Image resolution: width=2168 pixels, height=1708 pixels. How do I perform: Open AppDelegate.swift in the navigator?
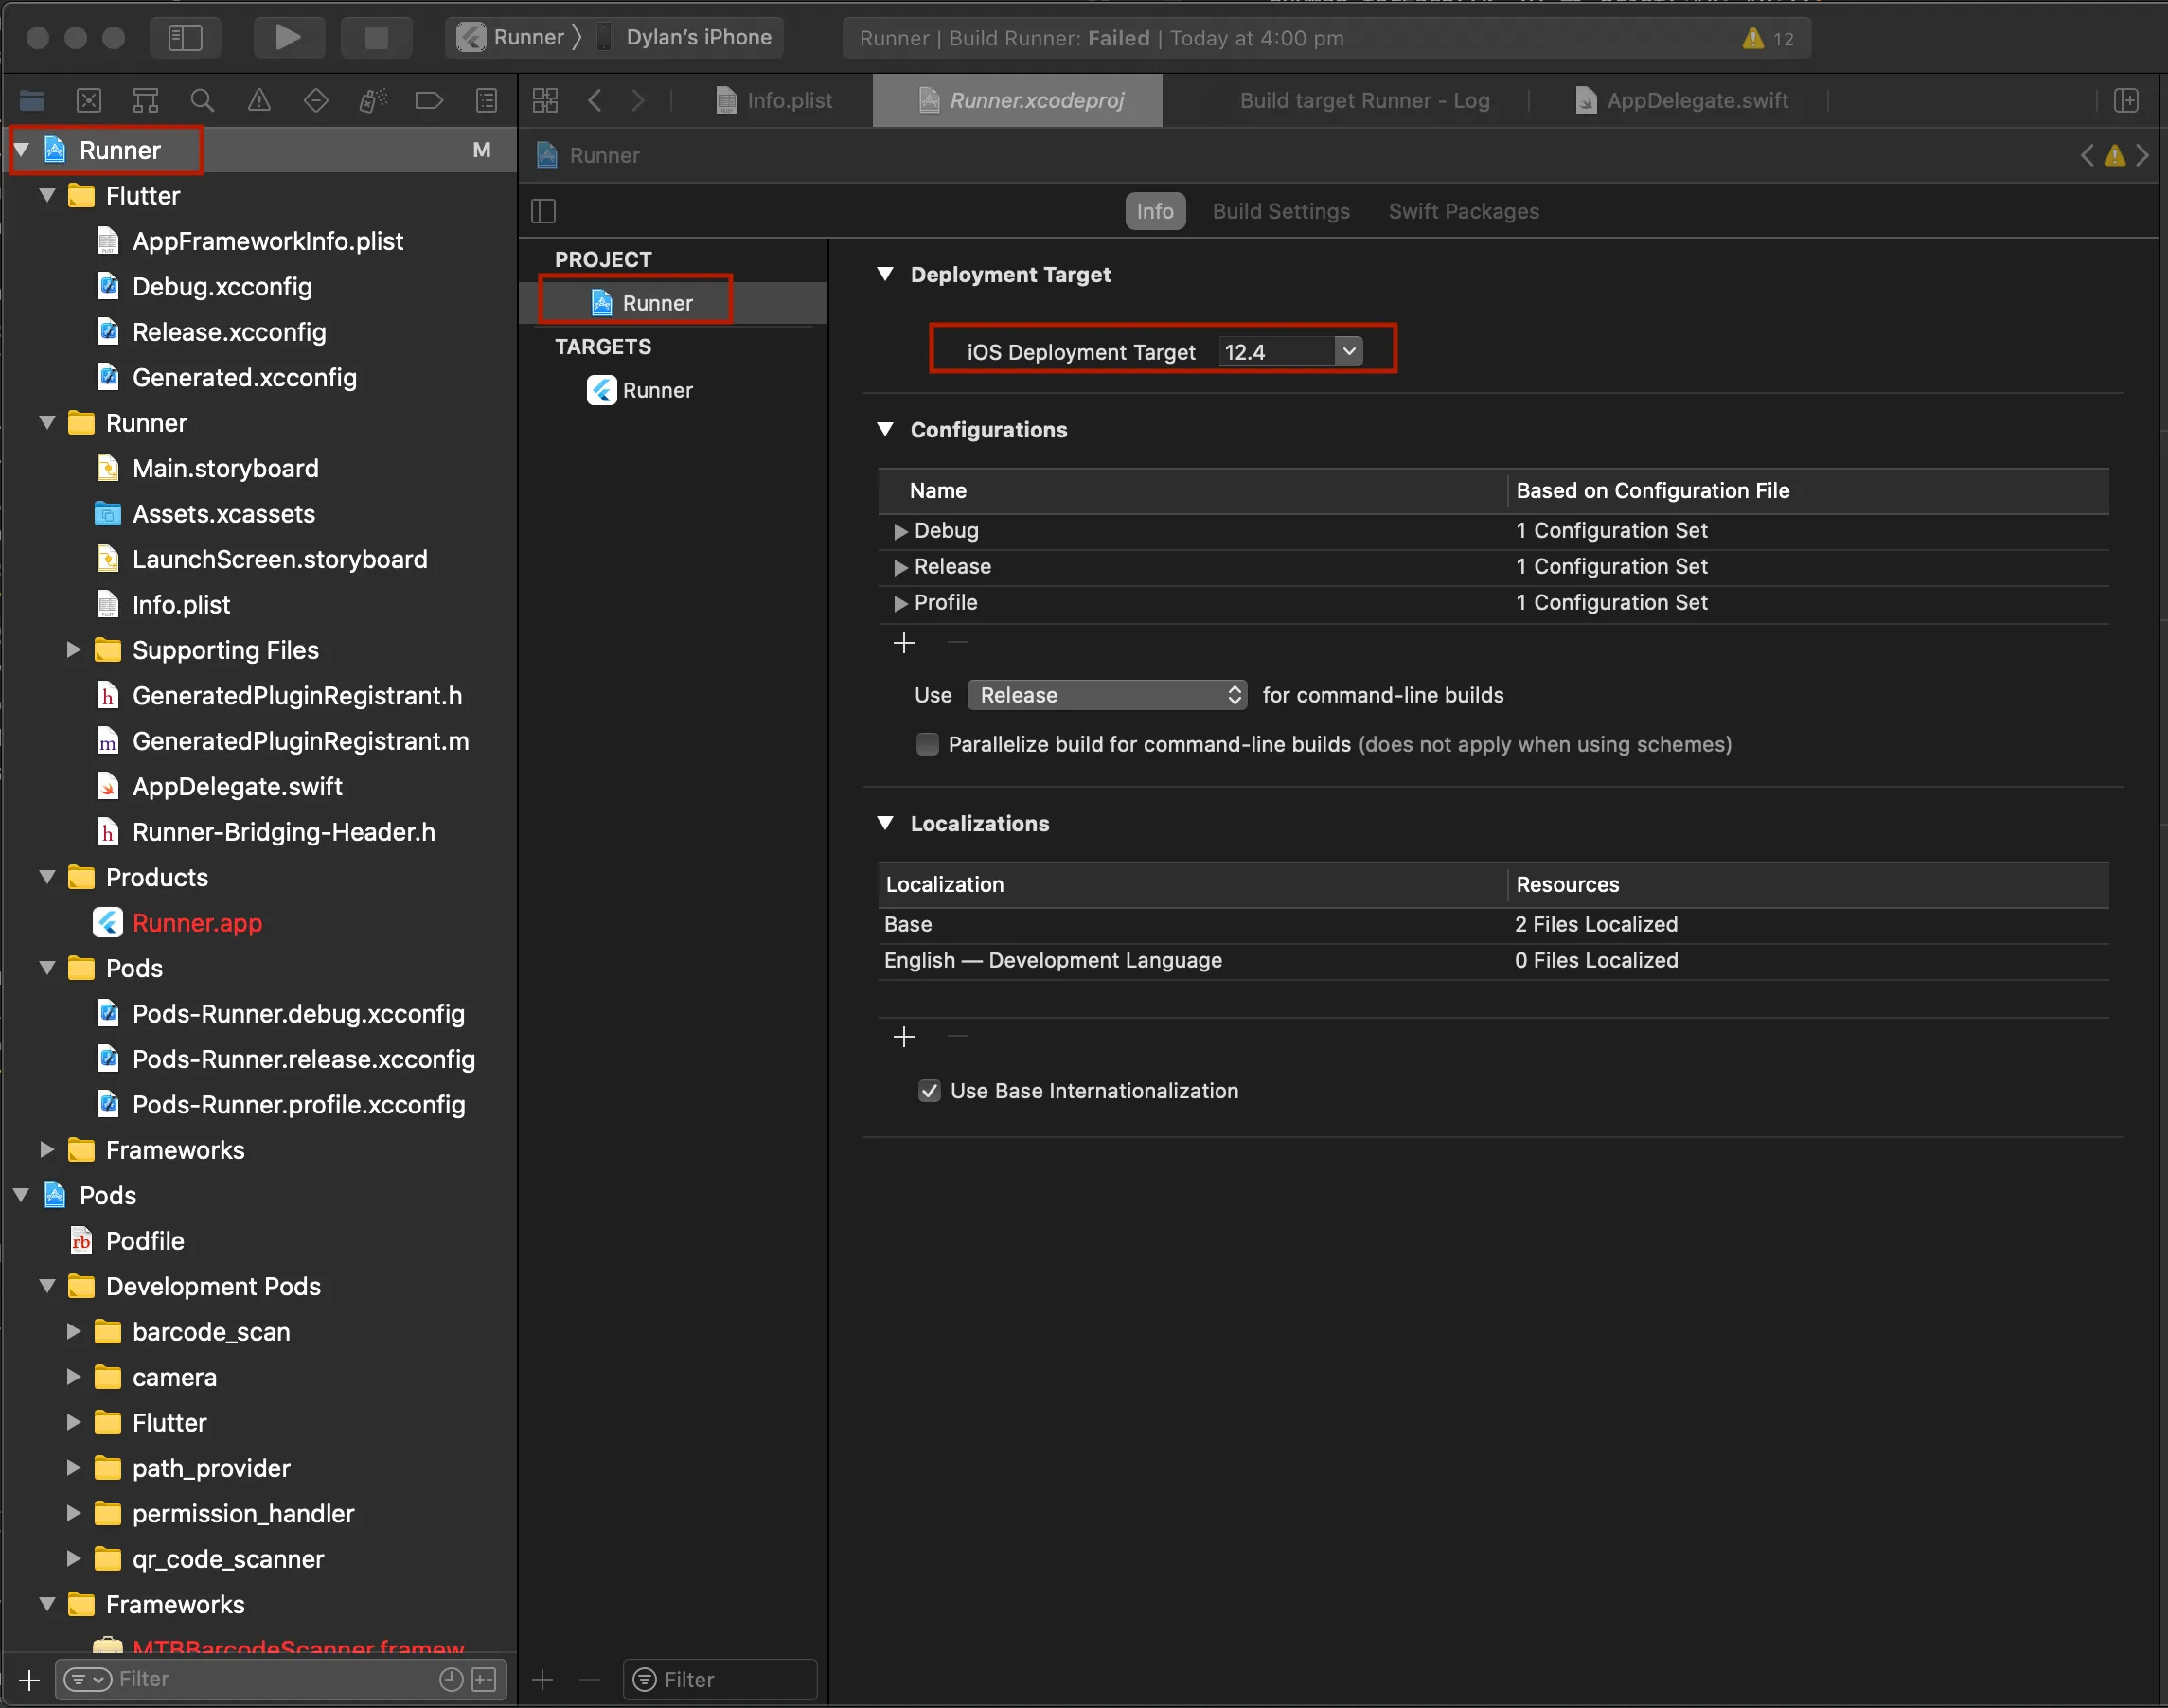[x=237, y=787]
